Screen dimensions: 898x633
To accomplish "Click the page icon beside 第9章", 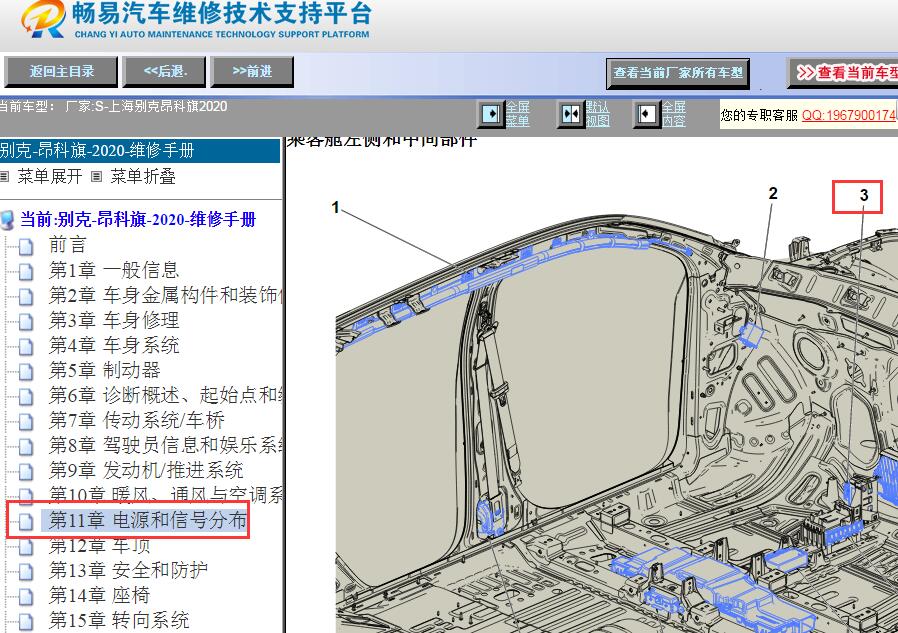I will point(26,472).
